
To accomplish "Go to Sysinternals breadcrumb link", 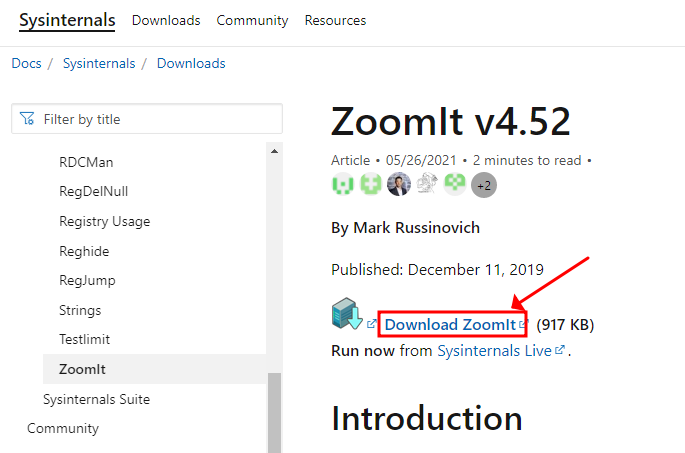I will (99, 63).
